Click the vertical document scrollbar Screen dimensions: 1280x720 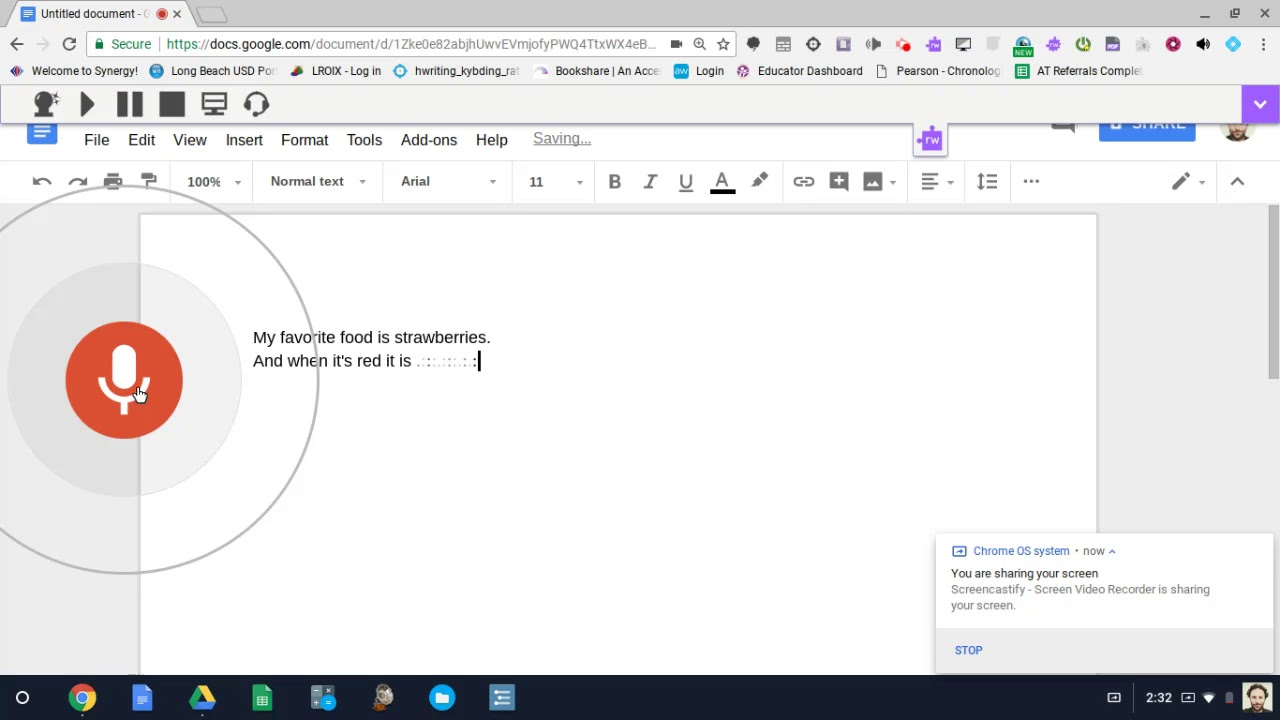click(1273, 292)
